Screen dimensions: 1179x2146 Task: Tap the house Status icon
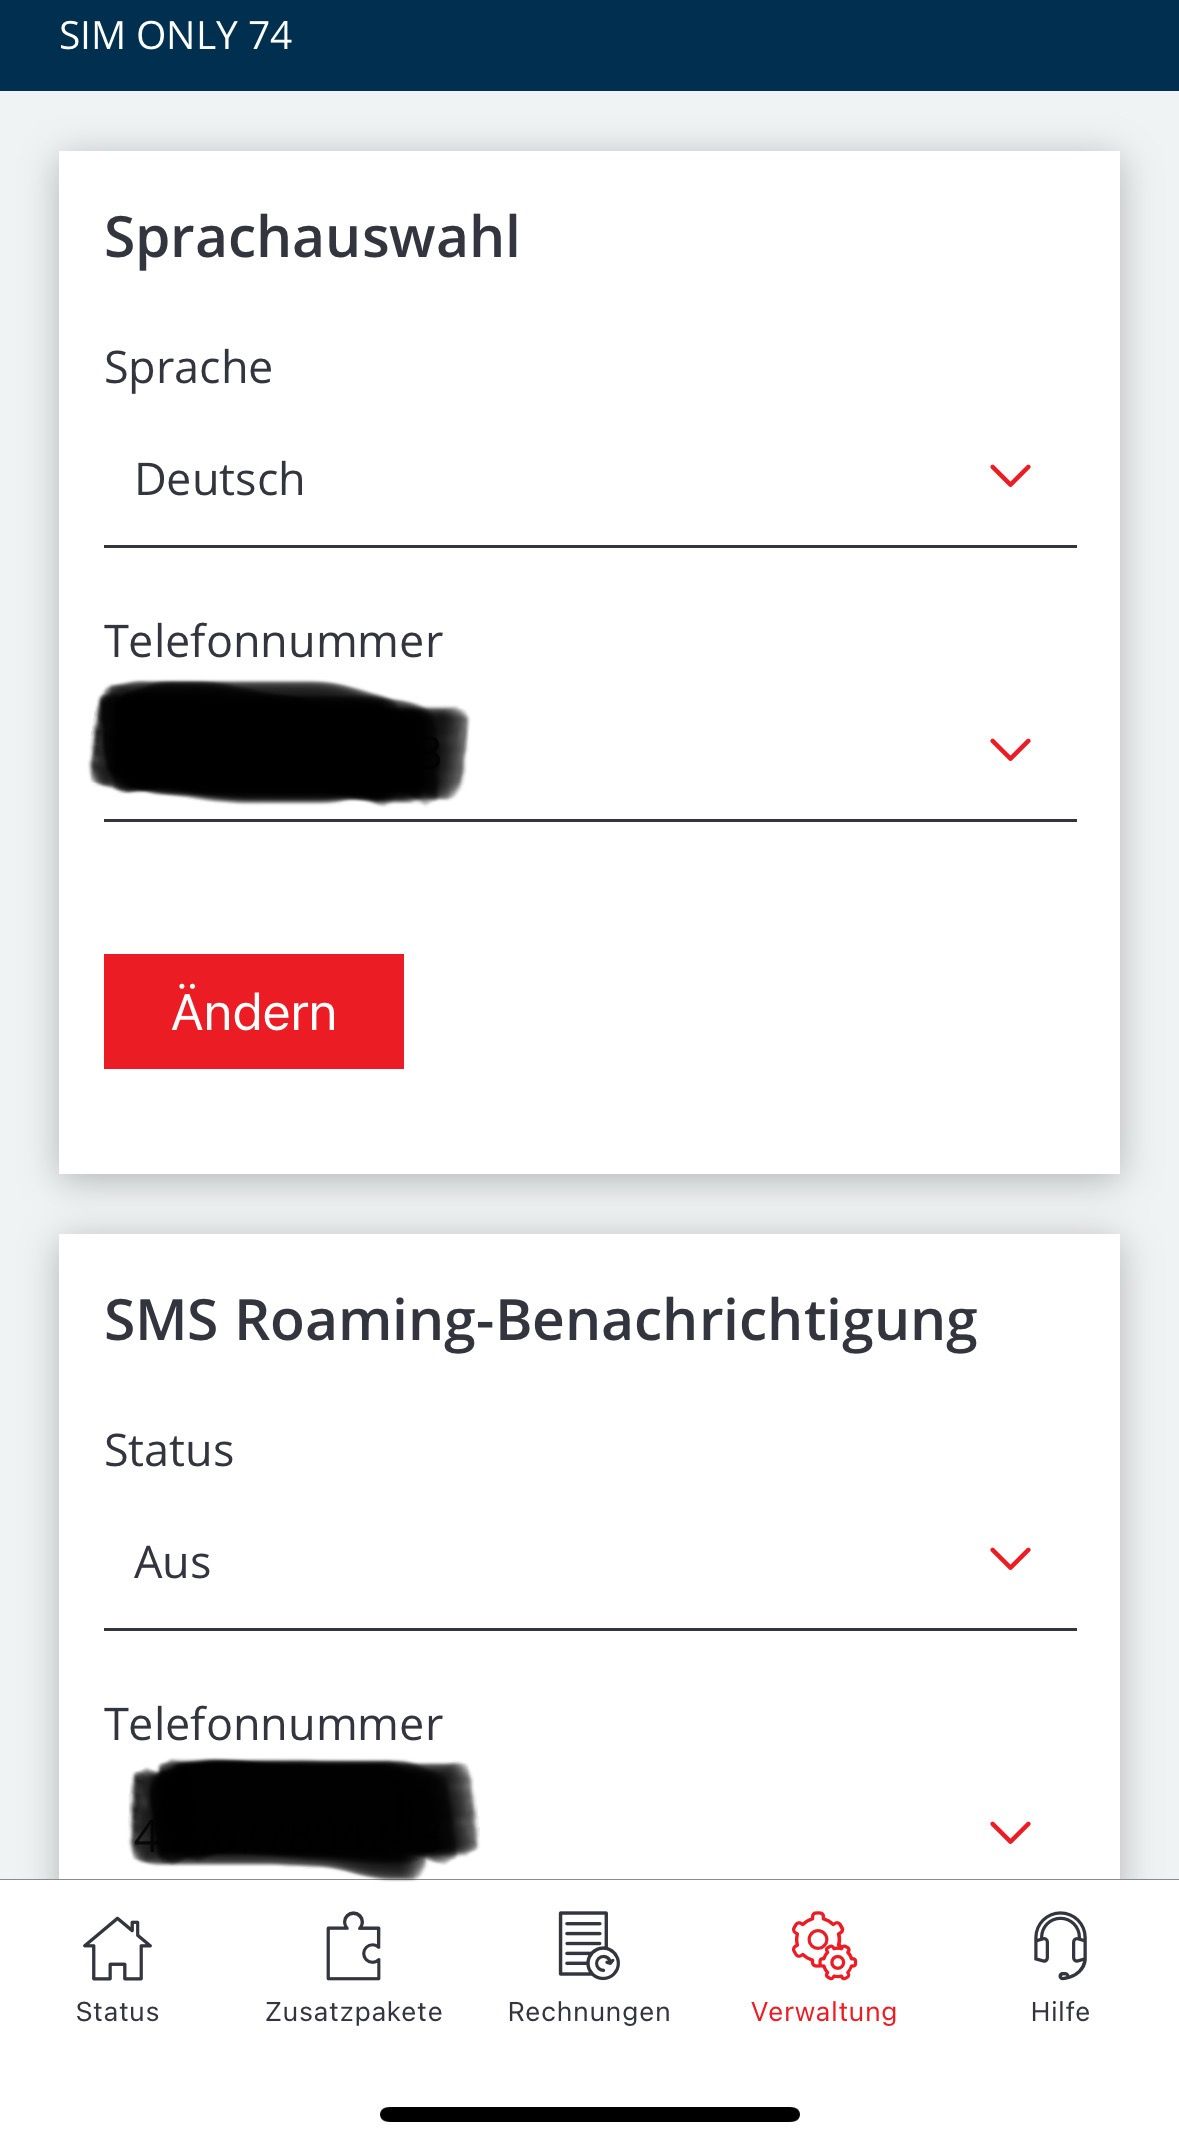[117, 1947]
